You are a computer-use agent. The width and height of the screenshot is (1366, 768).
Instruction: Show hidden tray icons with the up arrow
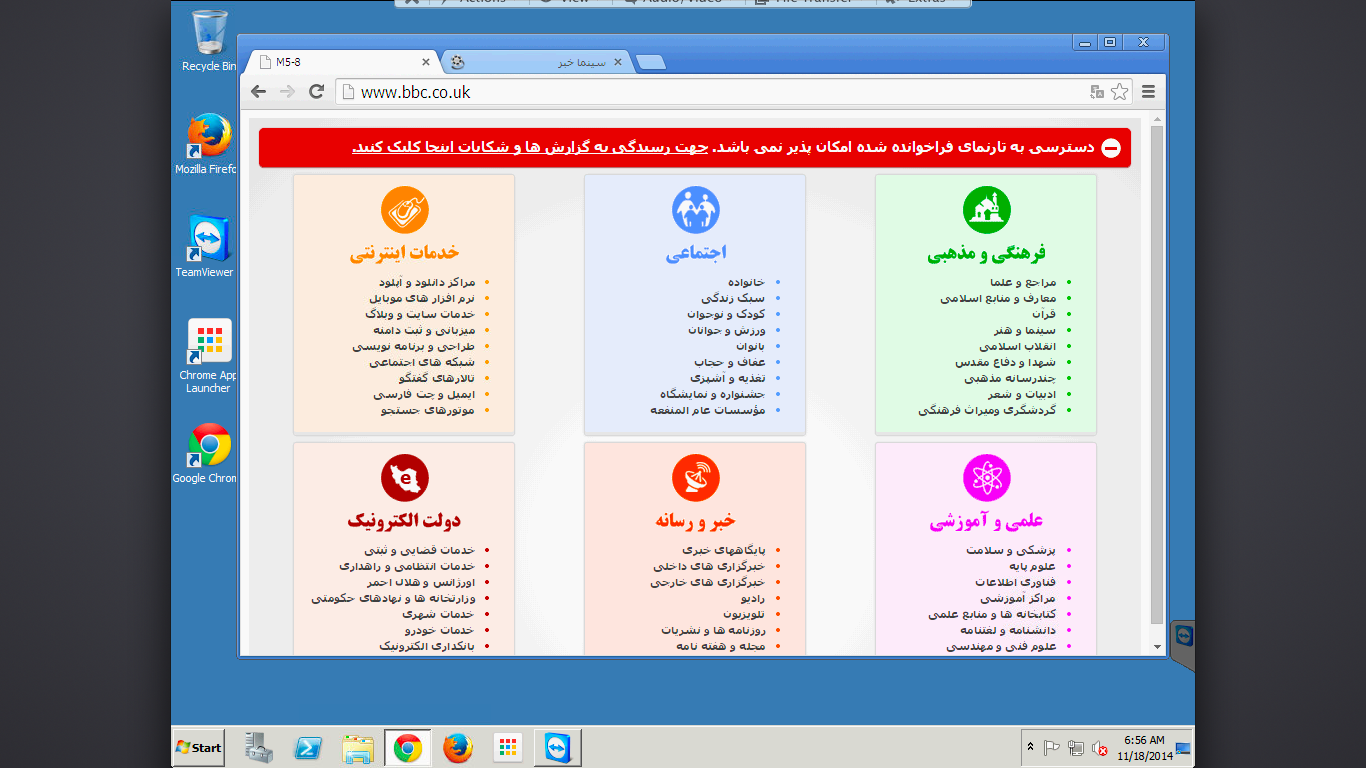[x=1030, y=747]
